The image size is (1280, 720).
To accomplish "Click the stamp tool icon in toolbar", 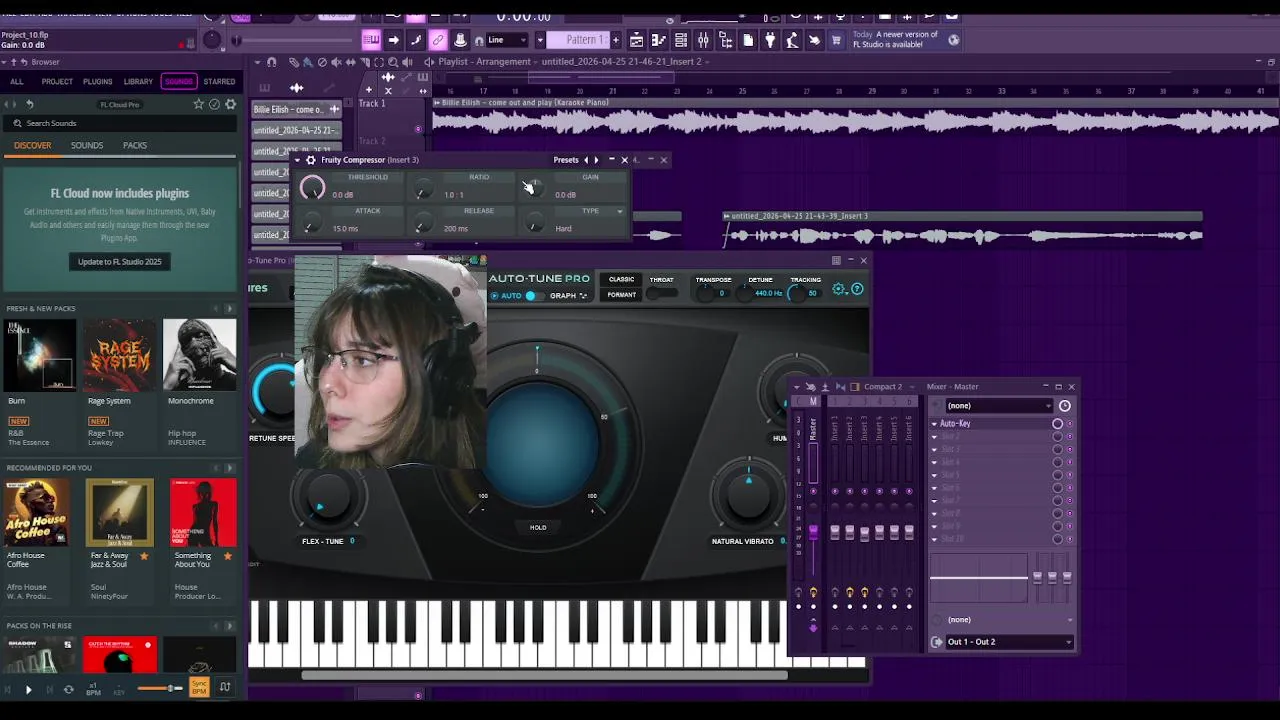I will [x=460, y=40].
